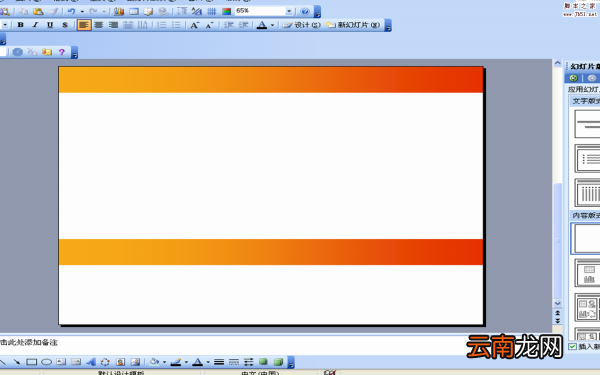
Task: Open the drawing toolbar font color dropdown arrow
Action: (208, 362)
